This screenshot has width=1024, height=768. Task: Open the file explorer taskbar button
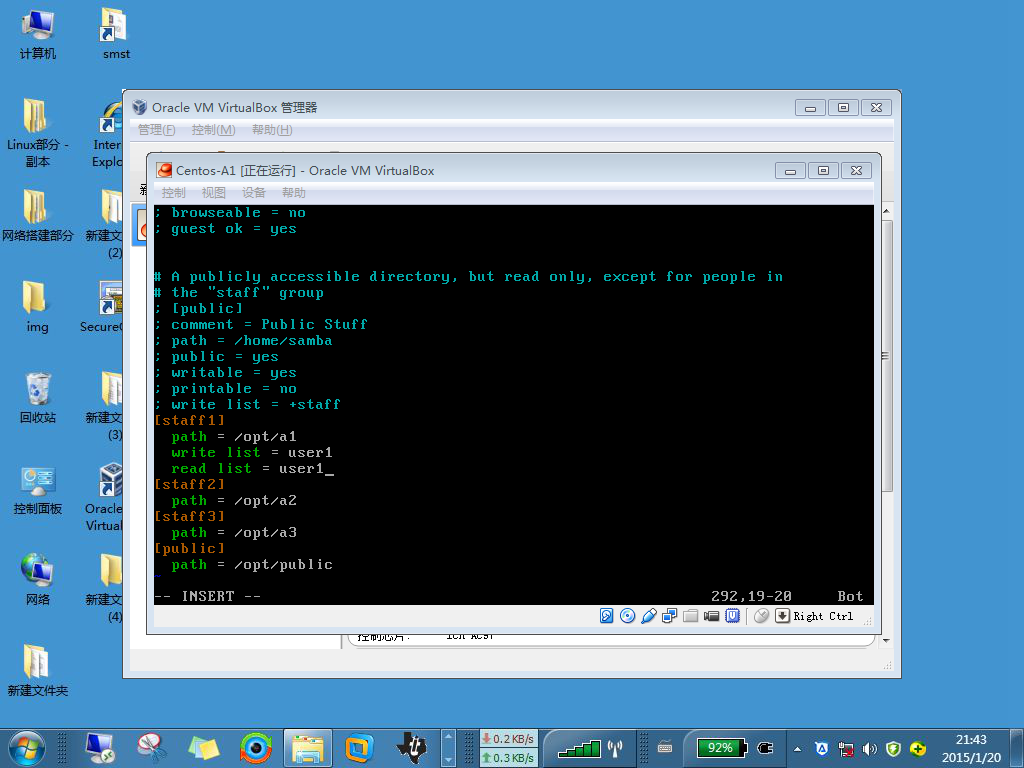point(308,748)
